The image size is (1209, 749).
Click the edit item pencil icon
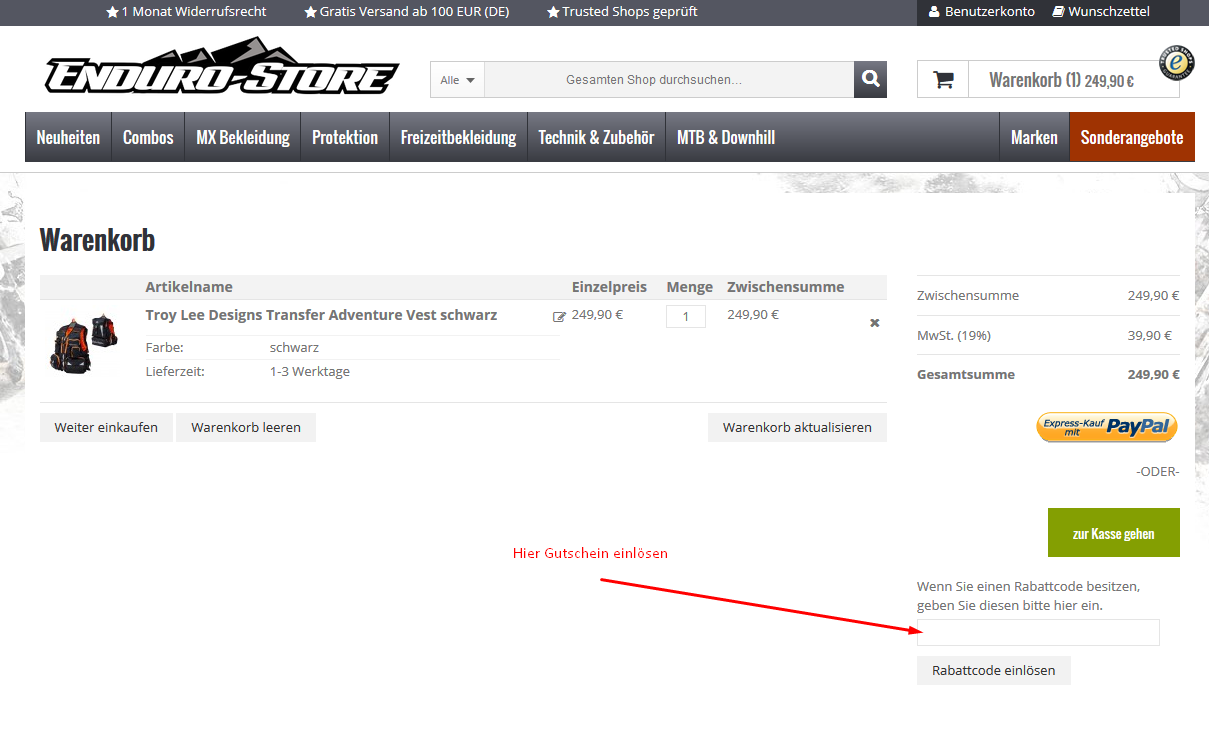coord(559,317)
